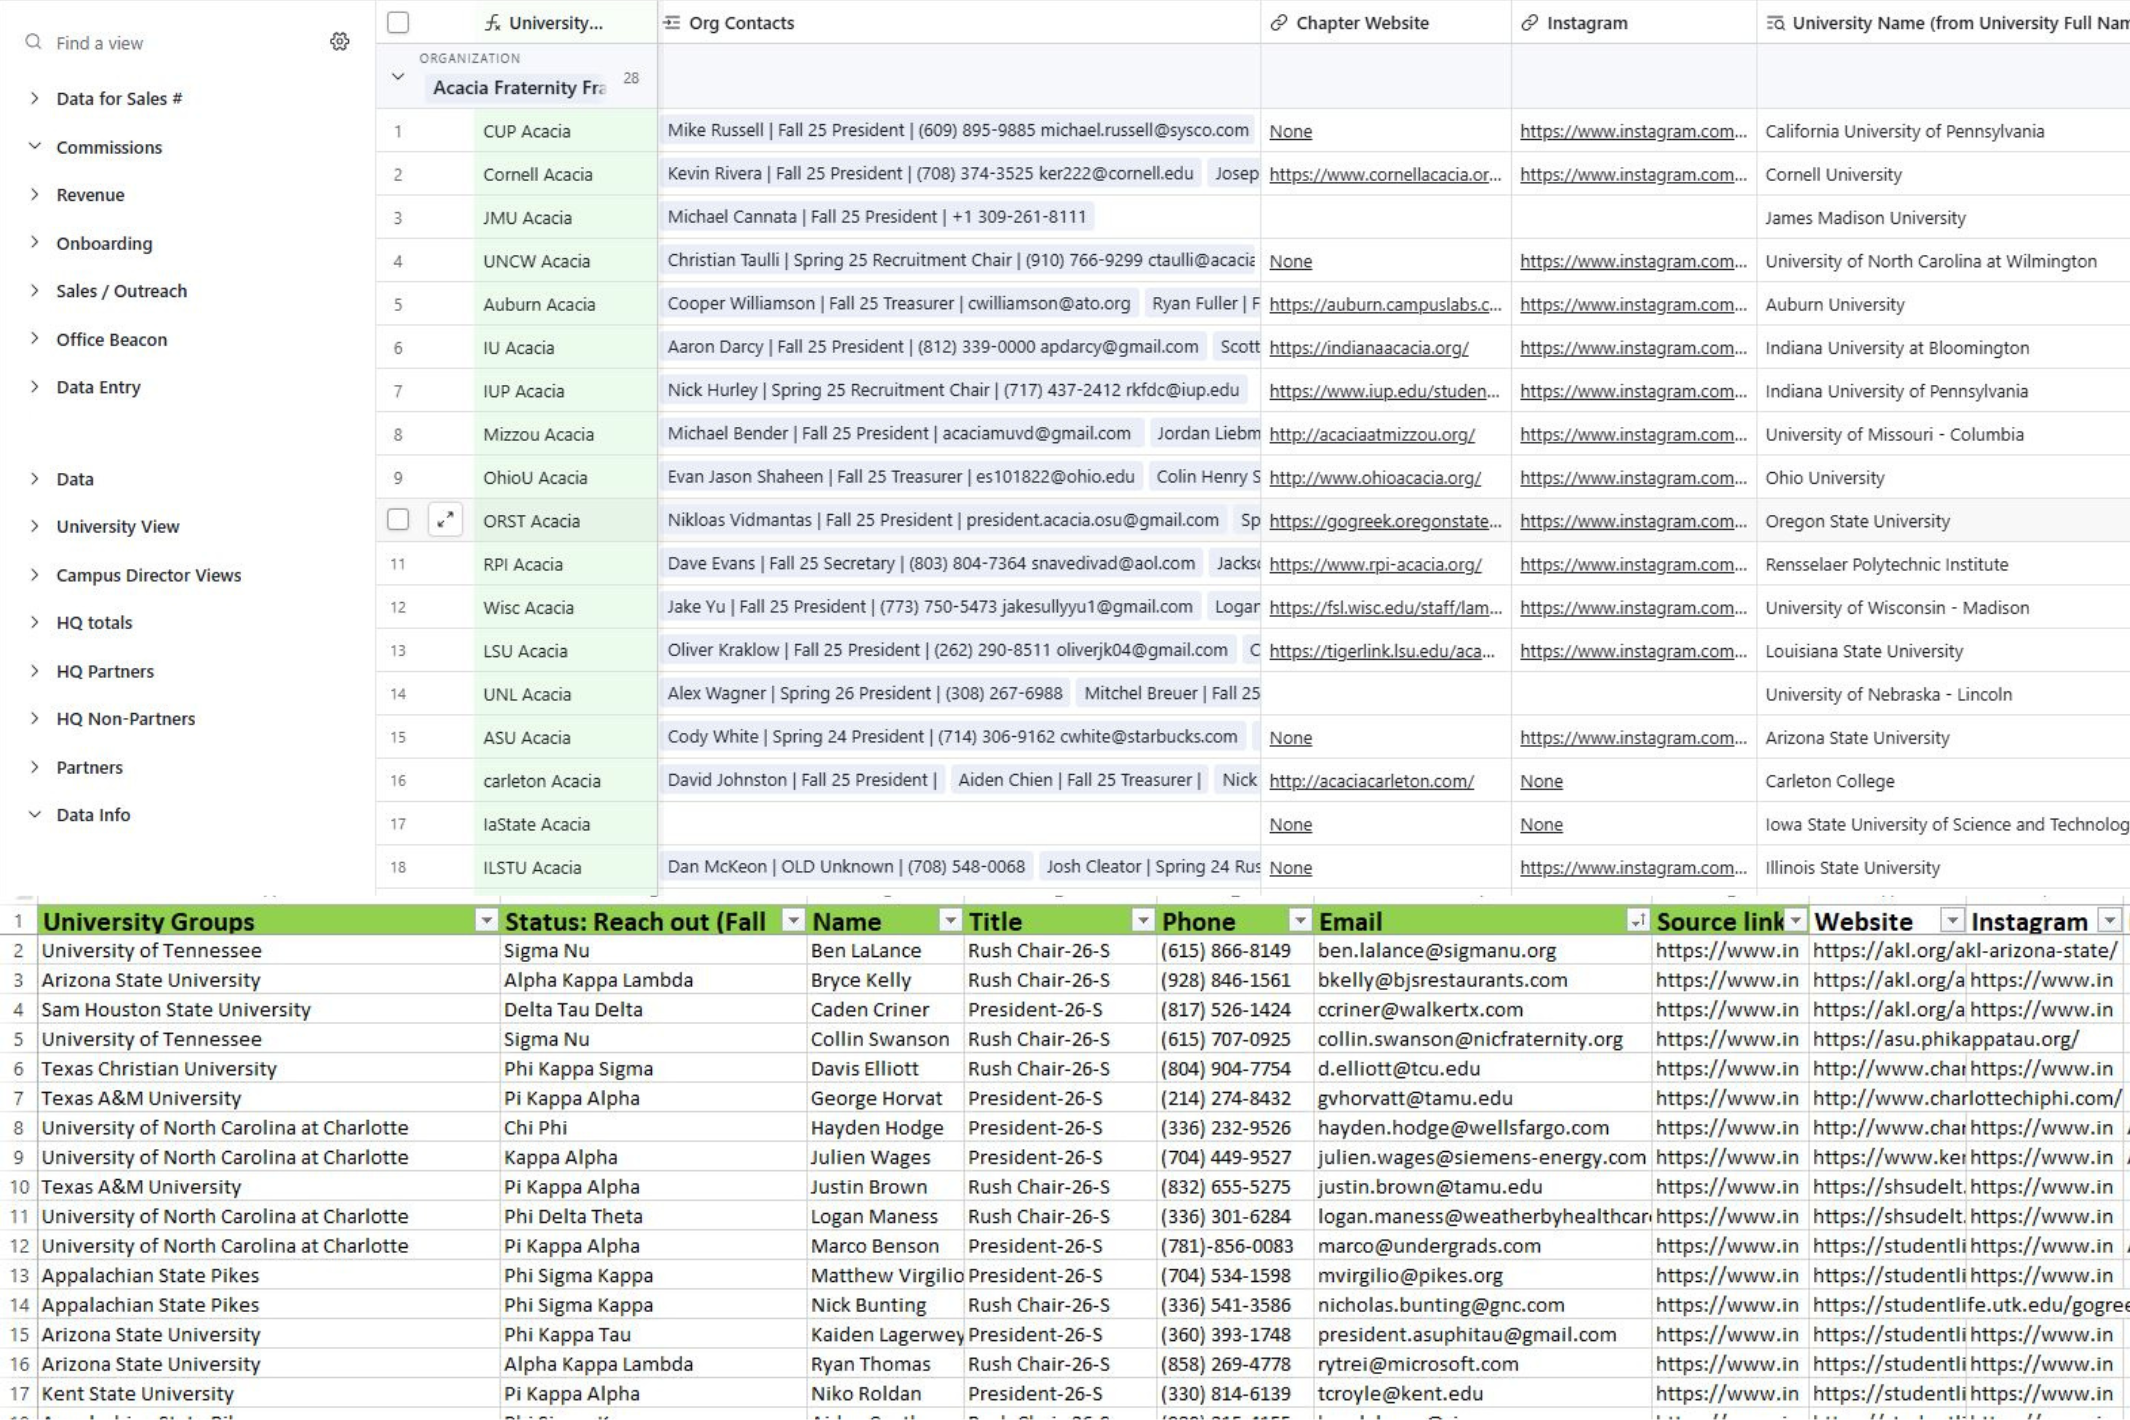2130x1420 pixels.
Task: Expand the Data Entry section chevron
Action: 35,386
